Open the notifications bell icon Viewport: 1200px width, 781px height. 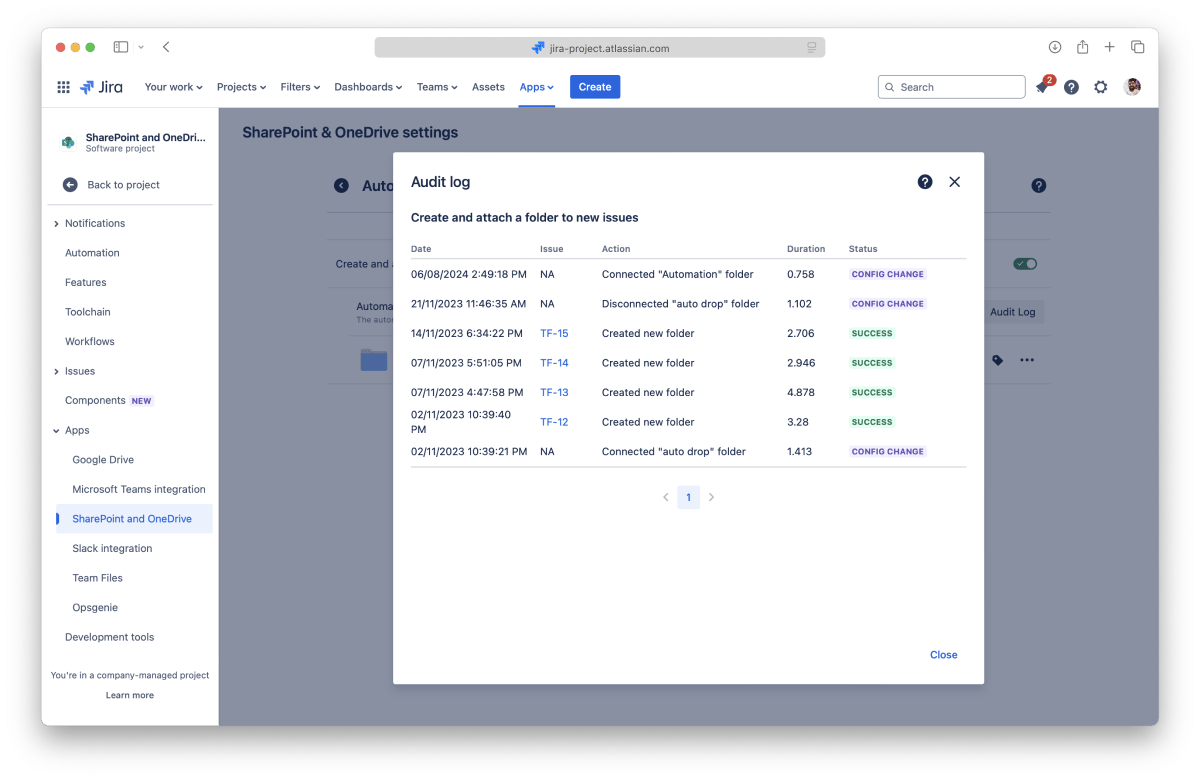pos(1042,87)
